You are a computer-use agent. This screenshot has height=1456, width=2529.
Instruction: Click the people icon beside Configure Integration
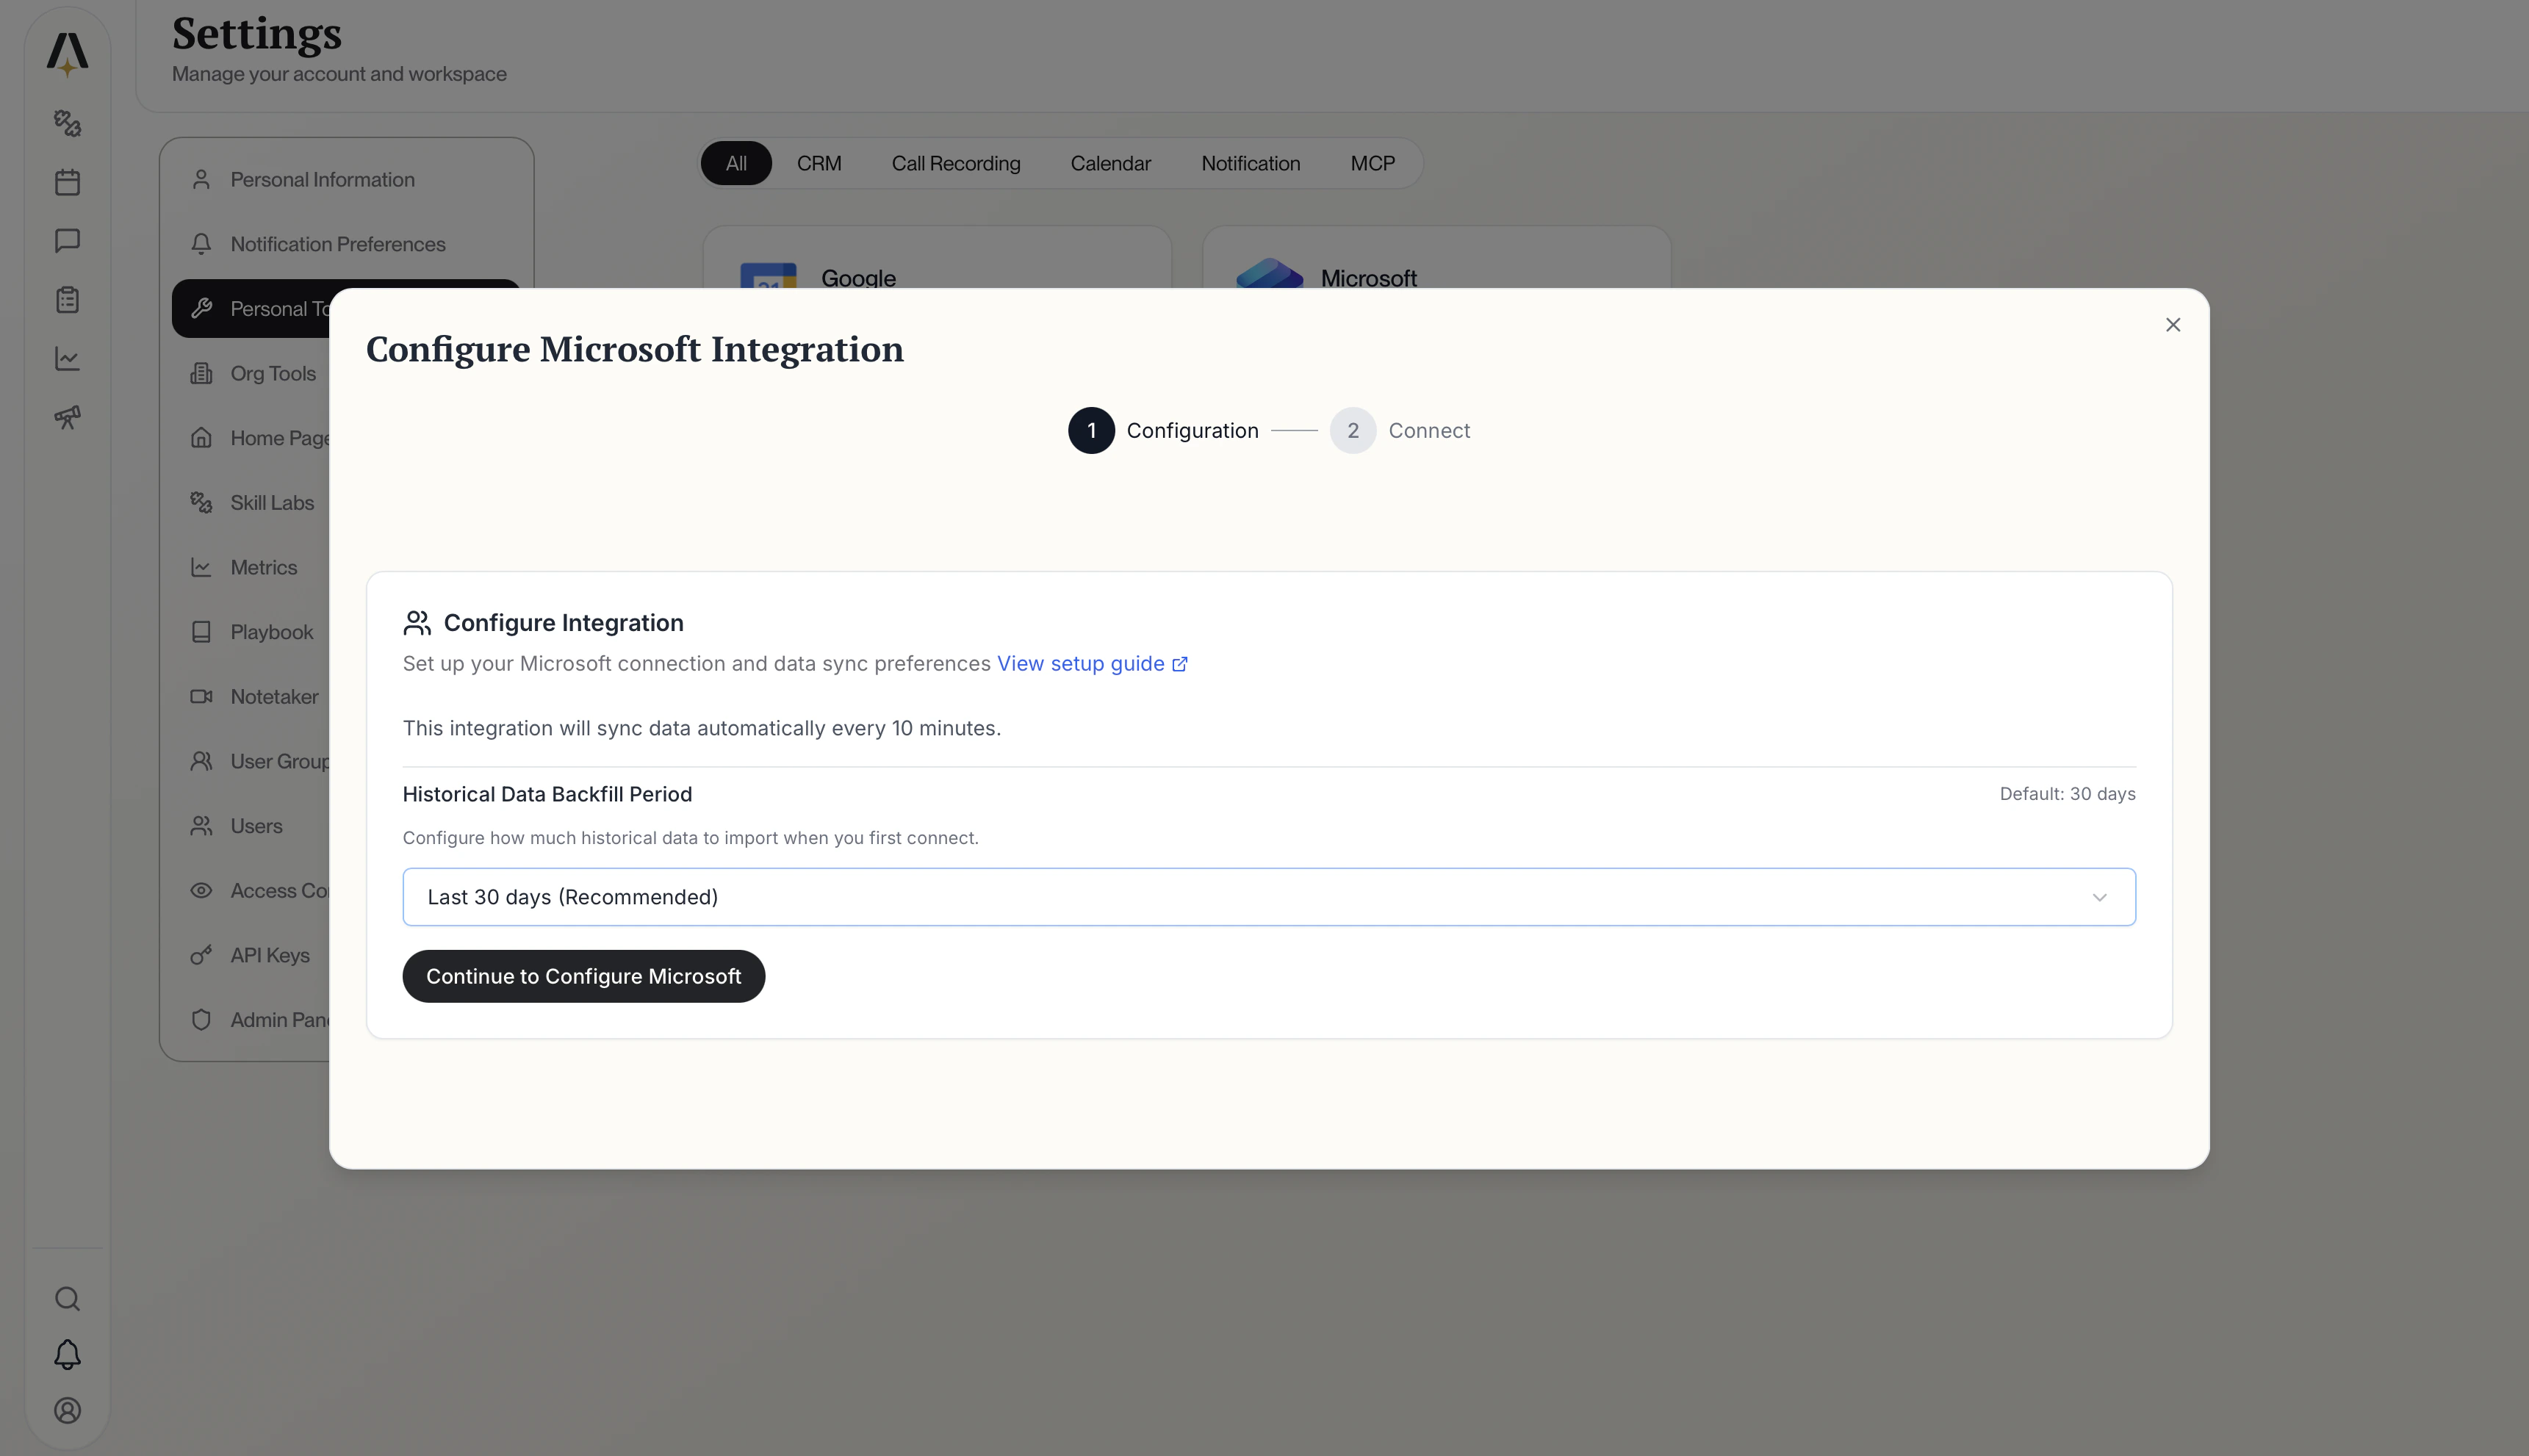pos(417,623)
